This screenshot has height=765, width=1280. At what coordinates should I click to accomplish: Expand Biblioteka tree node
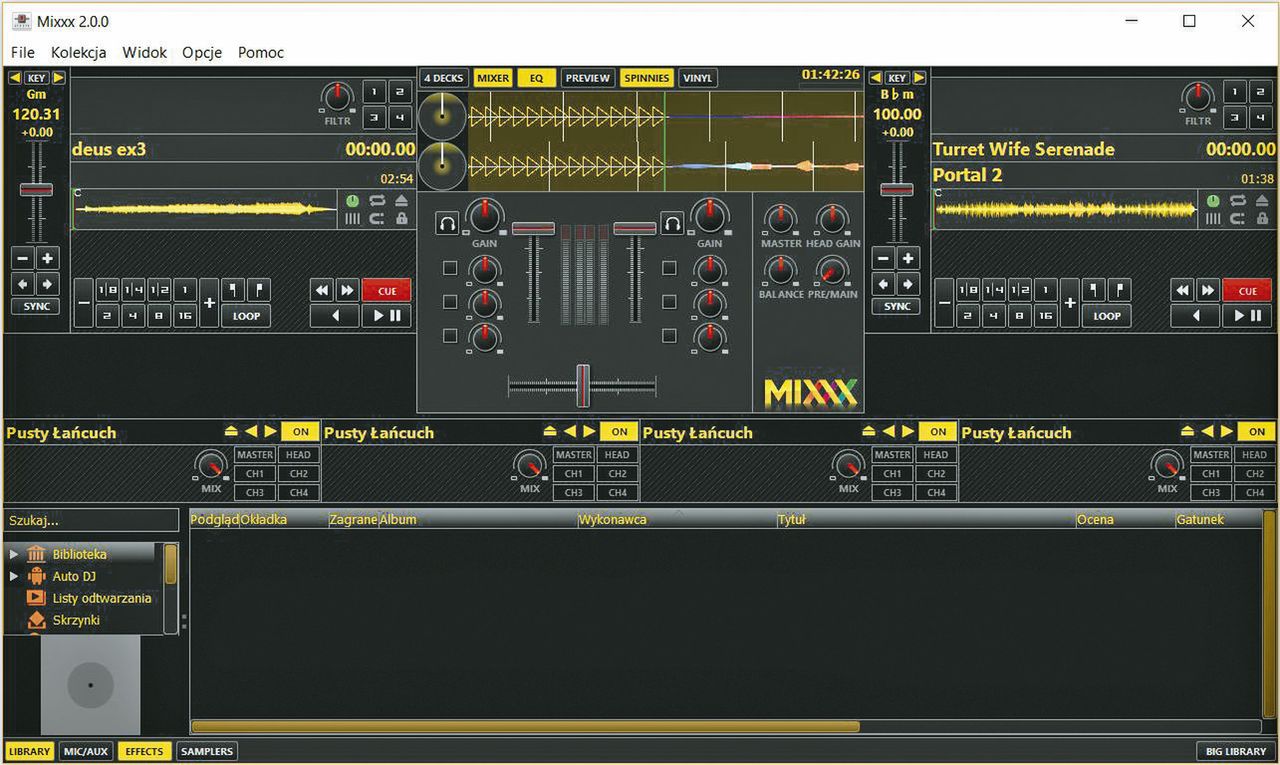pos(14,554)
